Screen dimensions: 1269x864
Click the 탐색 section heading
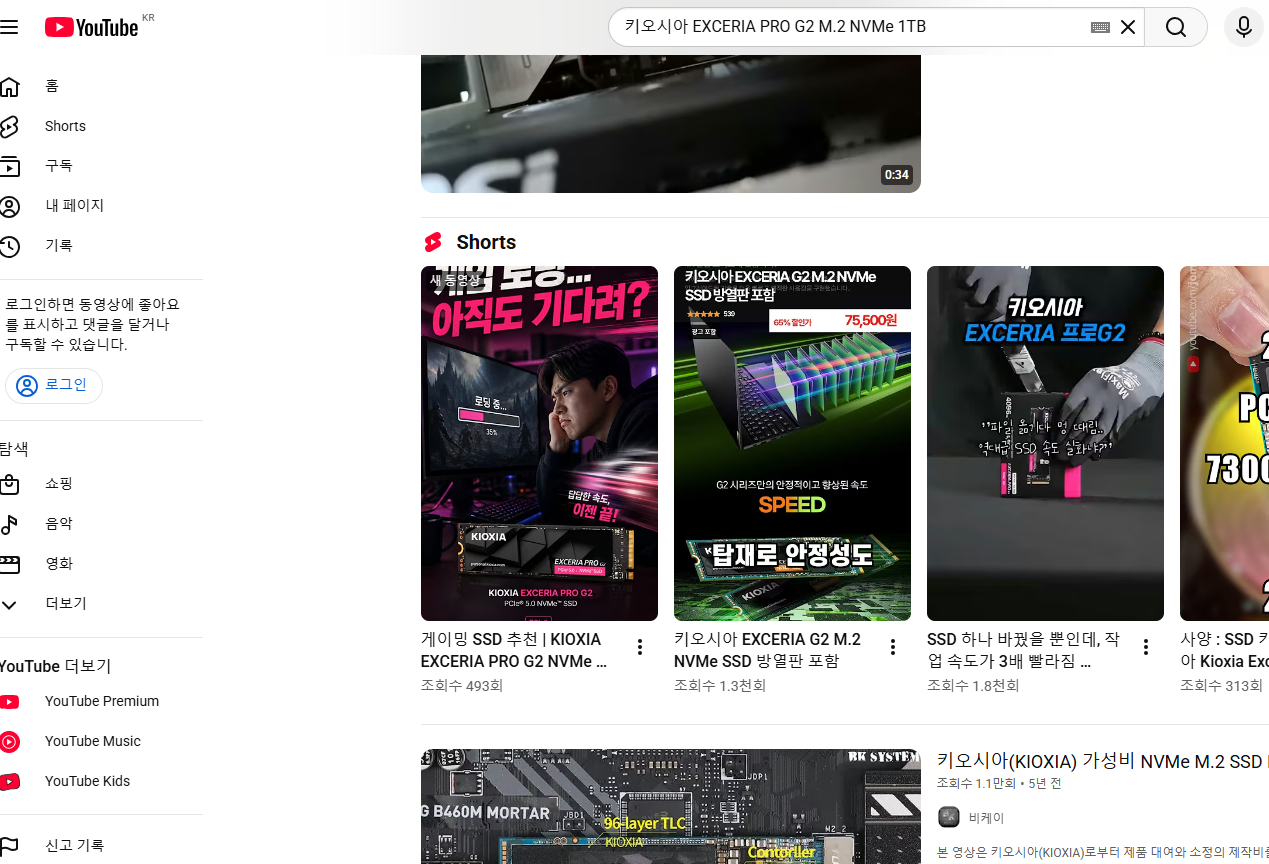pos(14,449)
